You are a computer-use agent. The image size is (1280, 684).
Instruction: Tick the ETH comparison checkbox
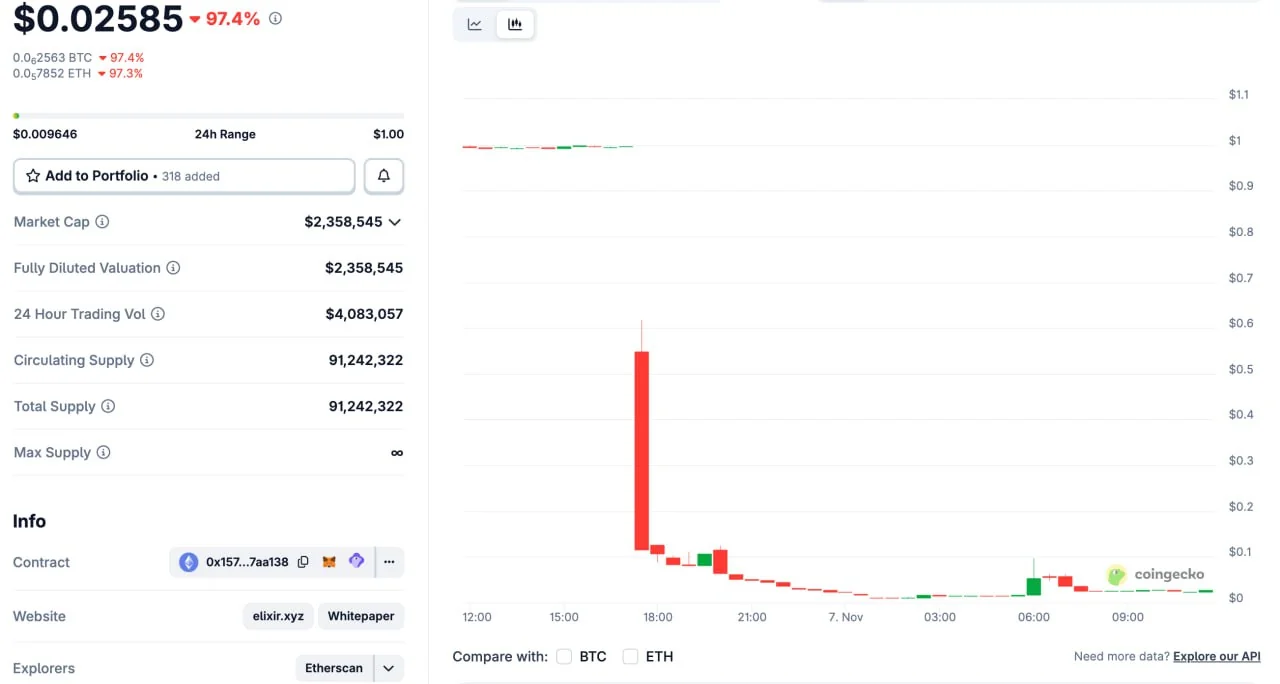(x=630, y=657)
